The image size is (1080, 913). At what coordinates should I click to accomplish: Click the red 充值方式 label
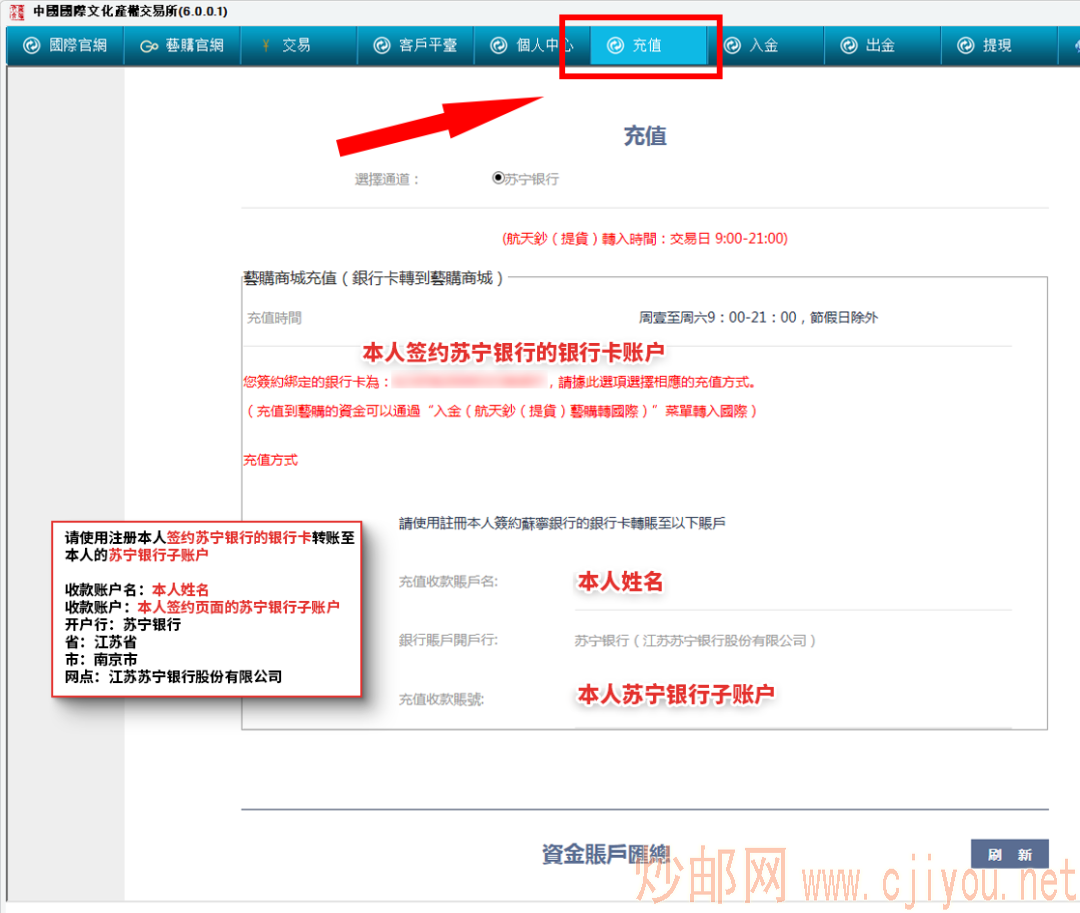pyautogui.click(x=271, y=460)
